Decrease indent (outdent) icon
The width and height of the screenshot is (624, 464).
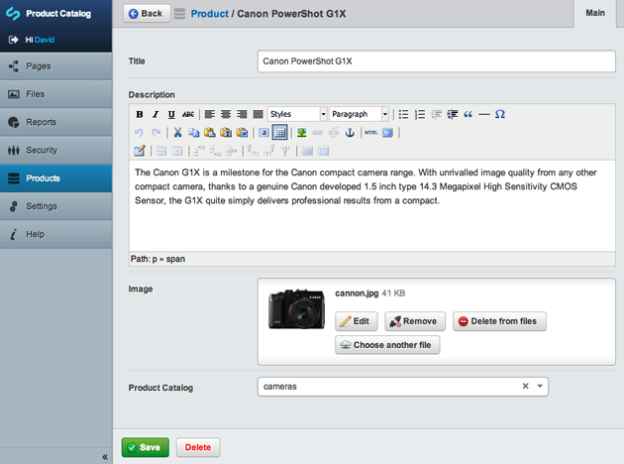436,114
